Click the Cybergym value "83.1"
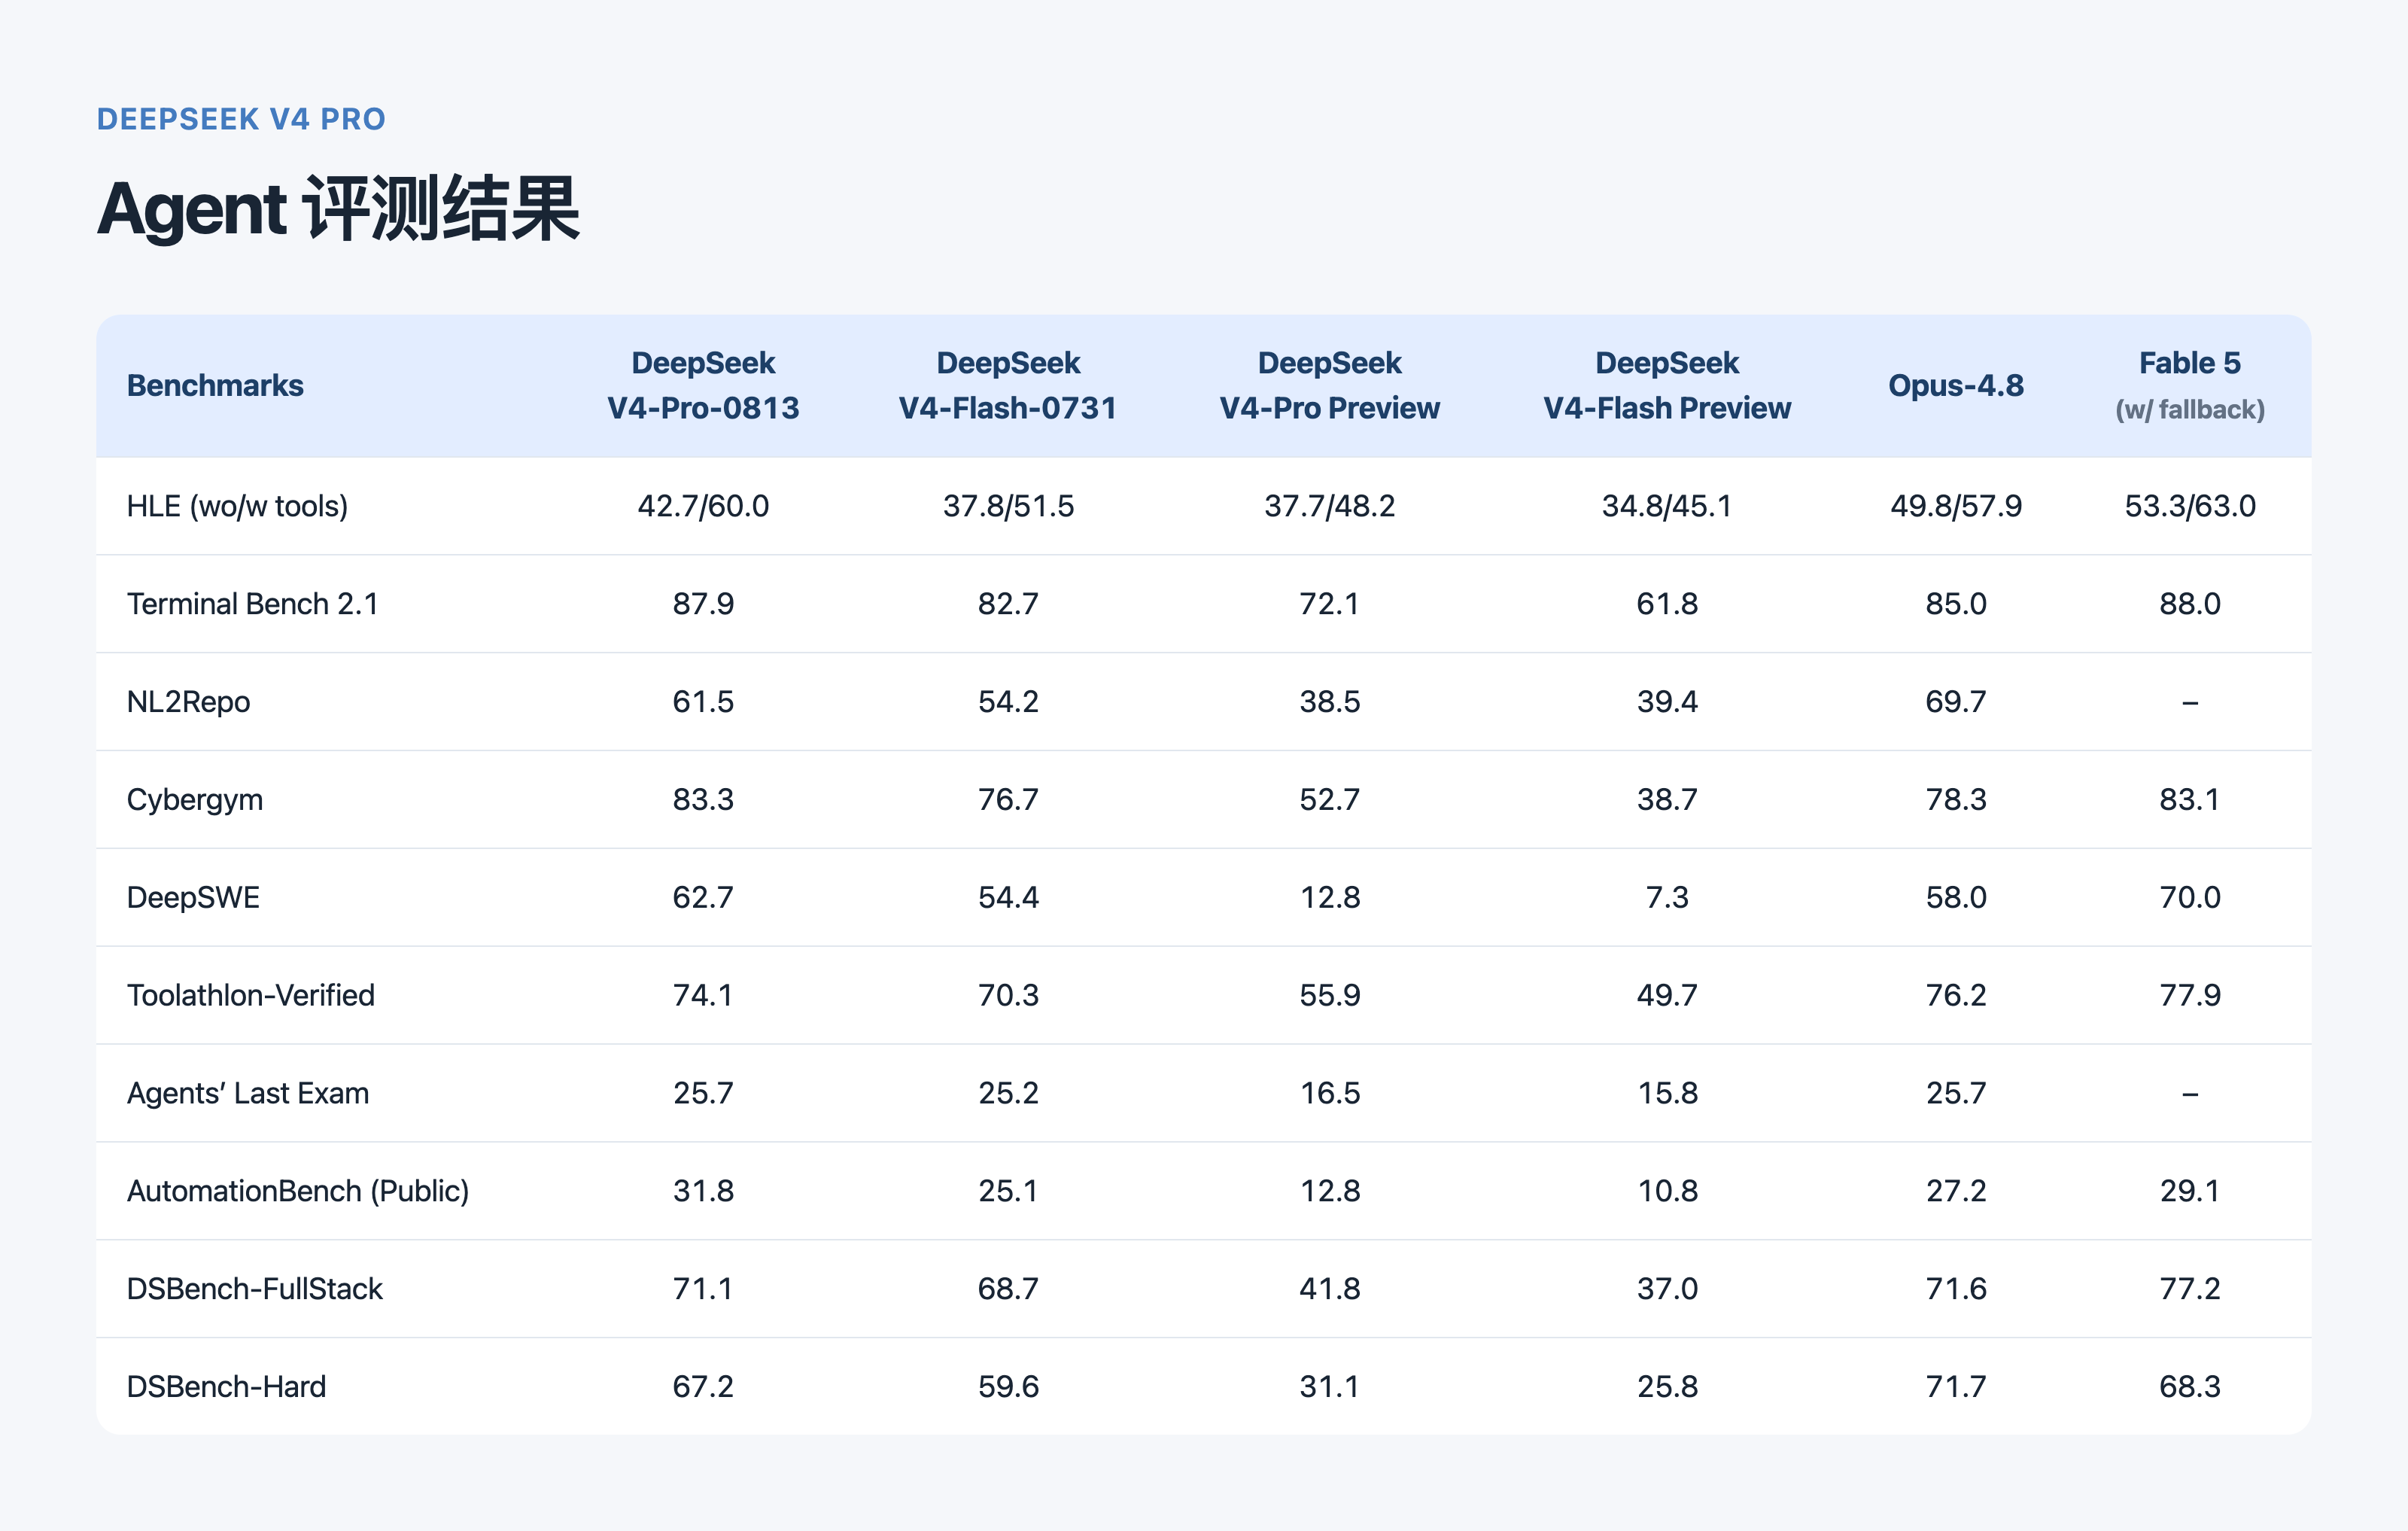 pyautogui.click(x=2190, y=800)
